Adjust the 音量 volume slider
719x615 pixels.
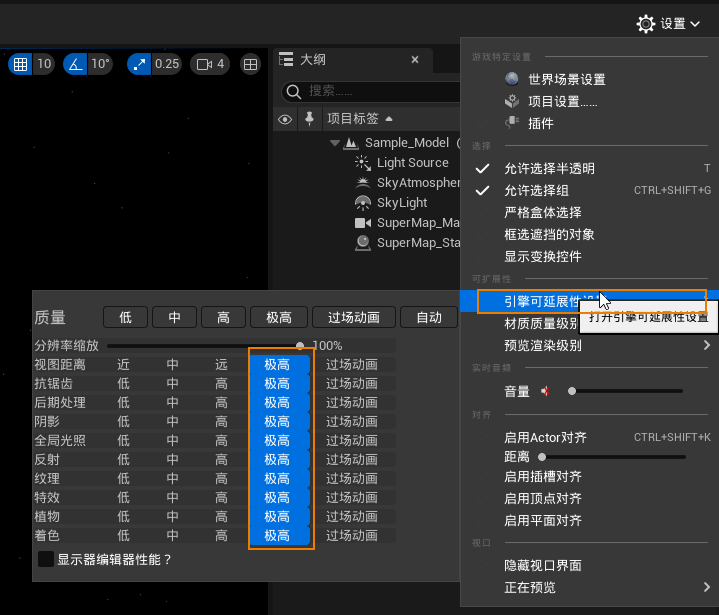(x=571, y=391)
